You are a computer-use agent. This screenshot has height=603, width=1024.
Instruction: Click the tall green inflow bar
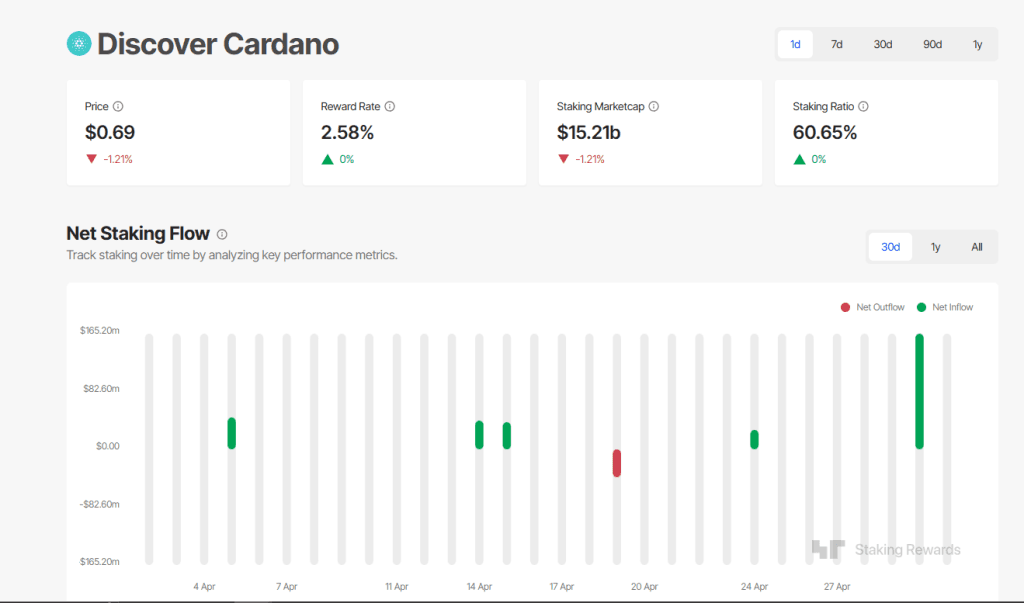[920, 391]
